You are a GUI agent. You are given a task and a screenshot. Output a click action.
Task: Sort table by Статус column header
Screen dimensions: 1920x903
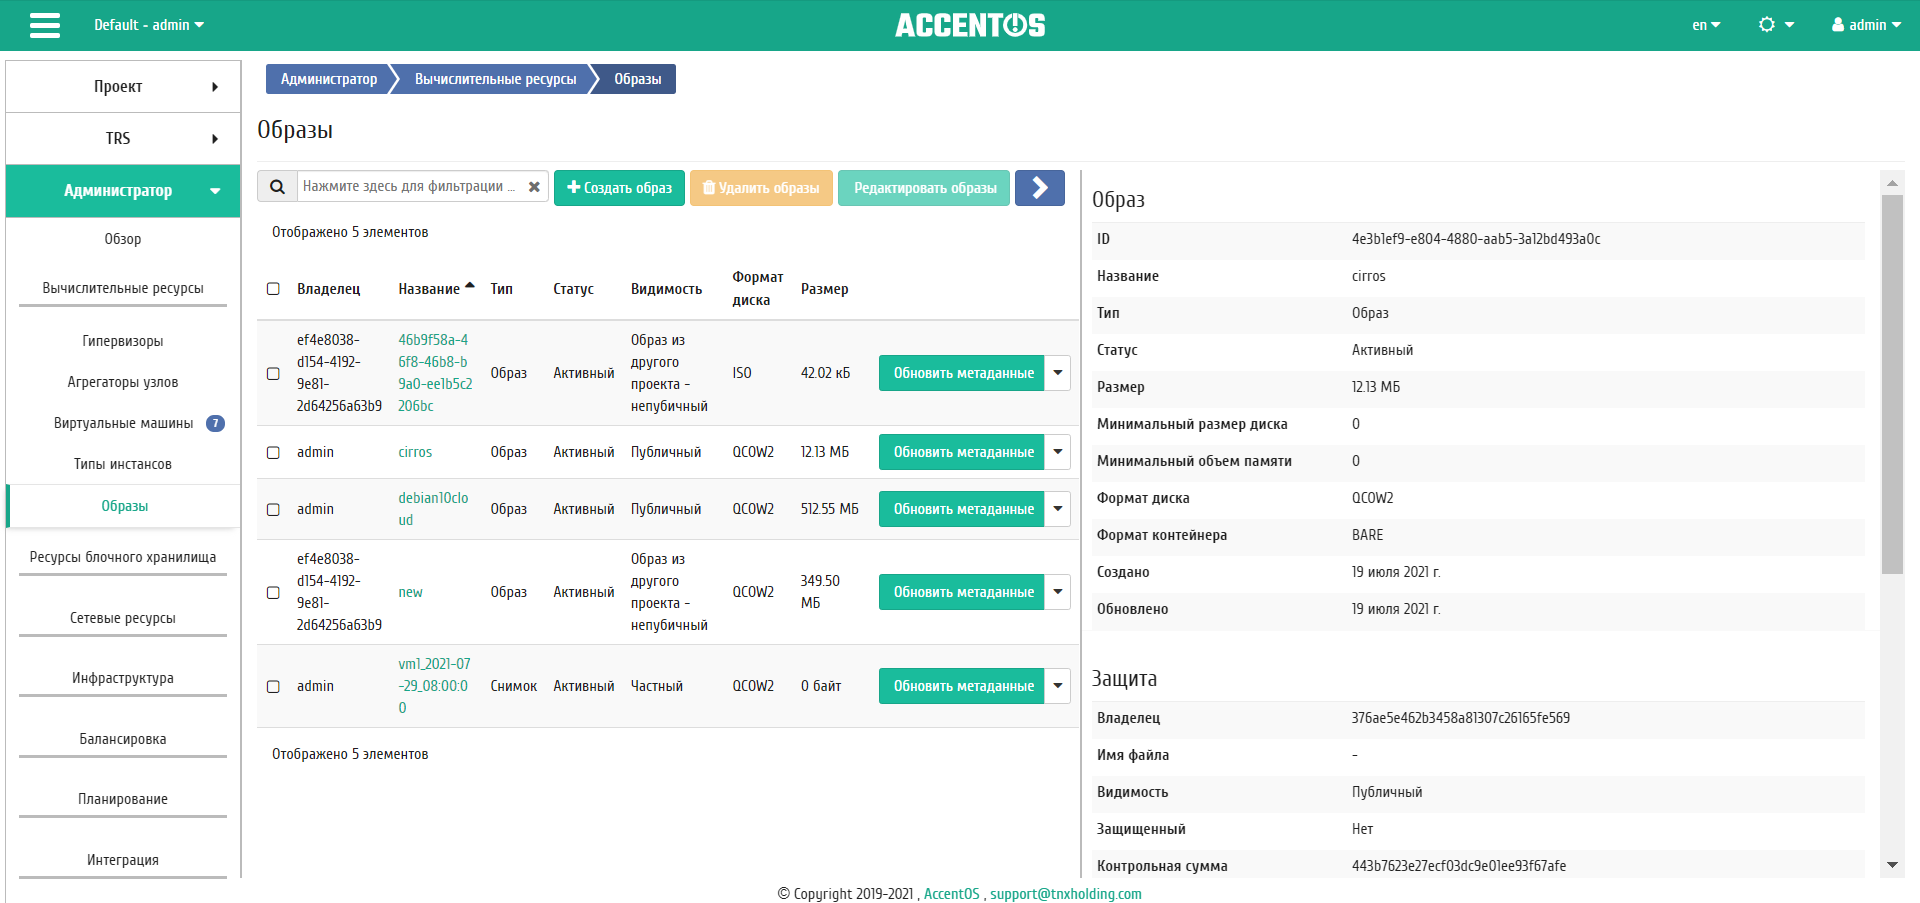573,289
